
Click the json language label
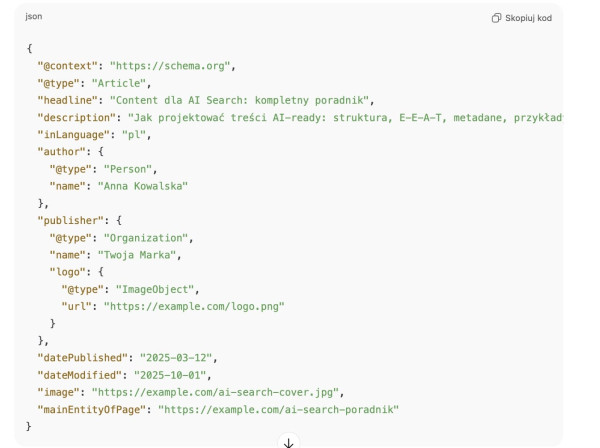tap(34, 18)
